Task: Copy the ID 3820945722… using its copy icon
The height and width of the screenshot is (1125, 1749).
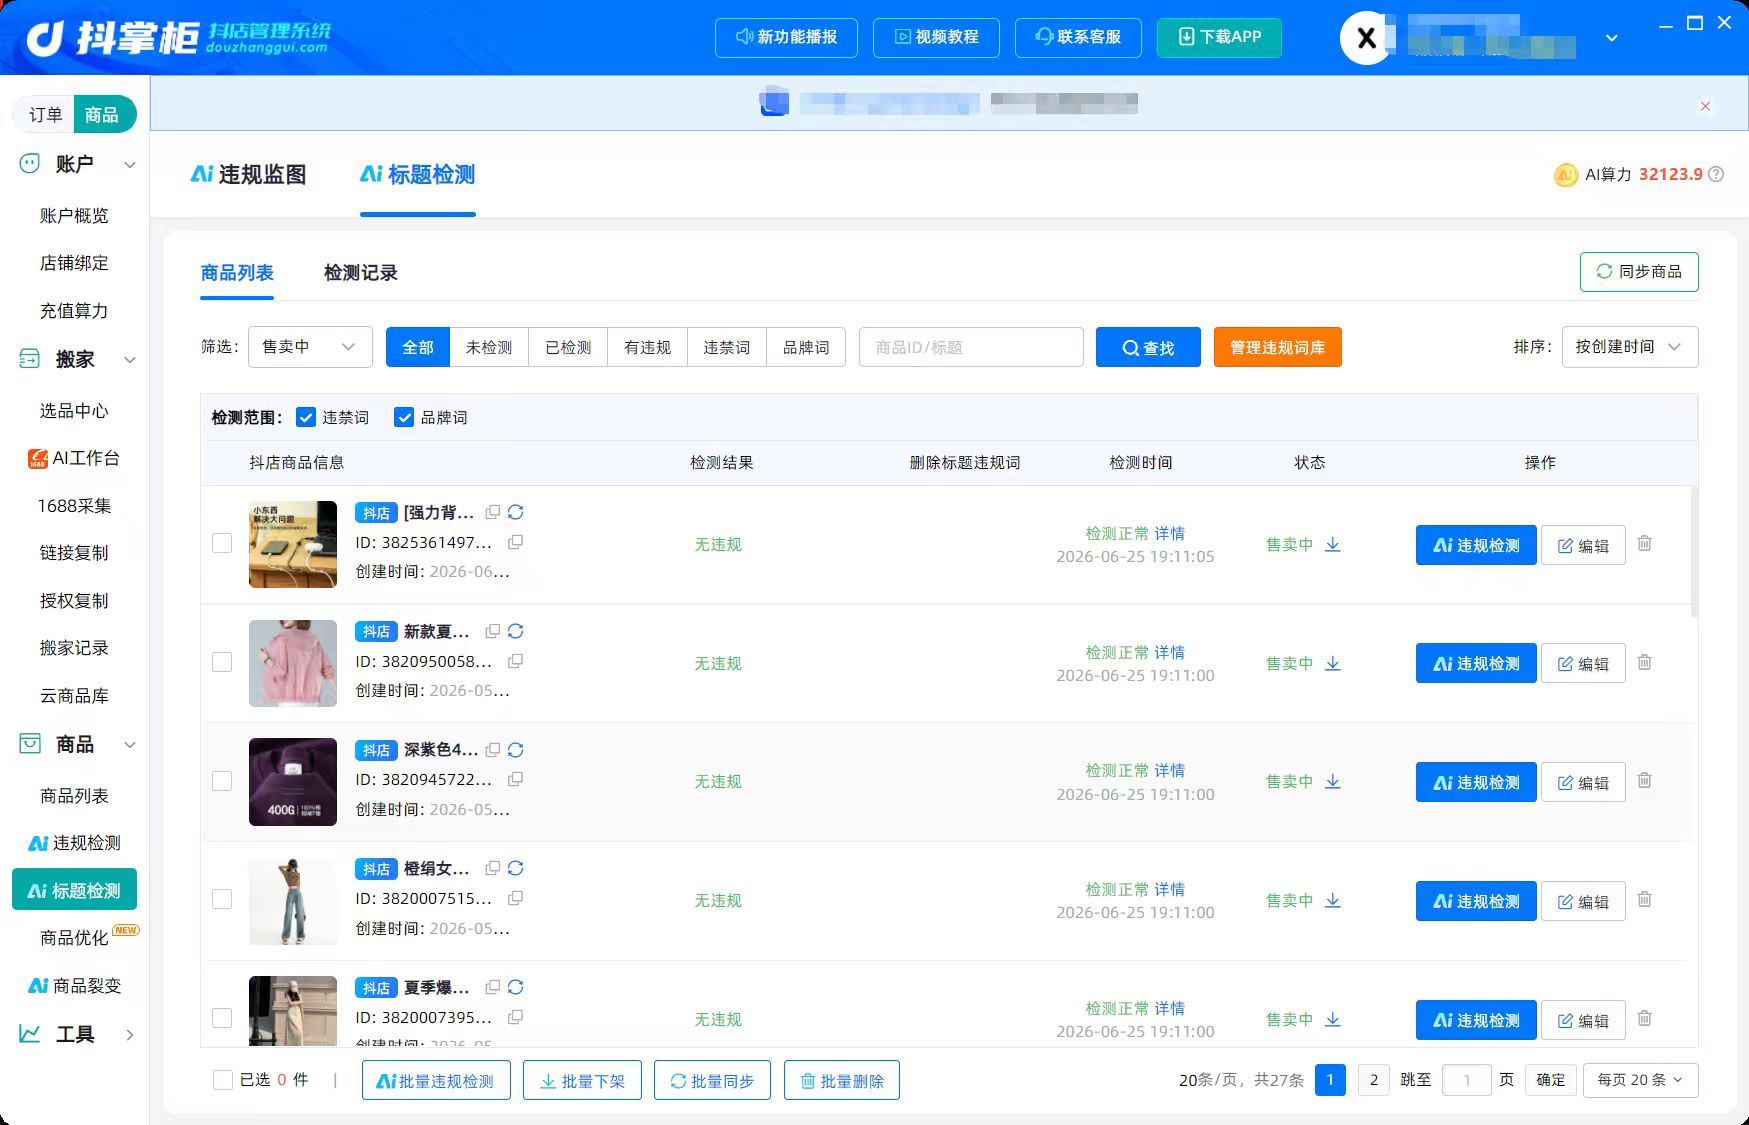Action: click(516, 779)
